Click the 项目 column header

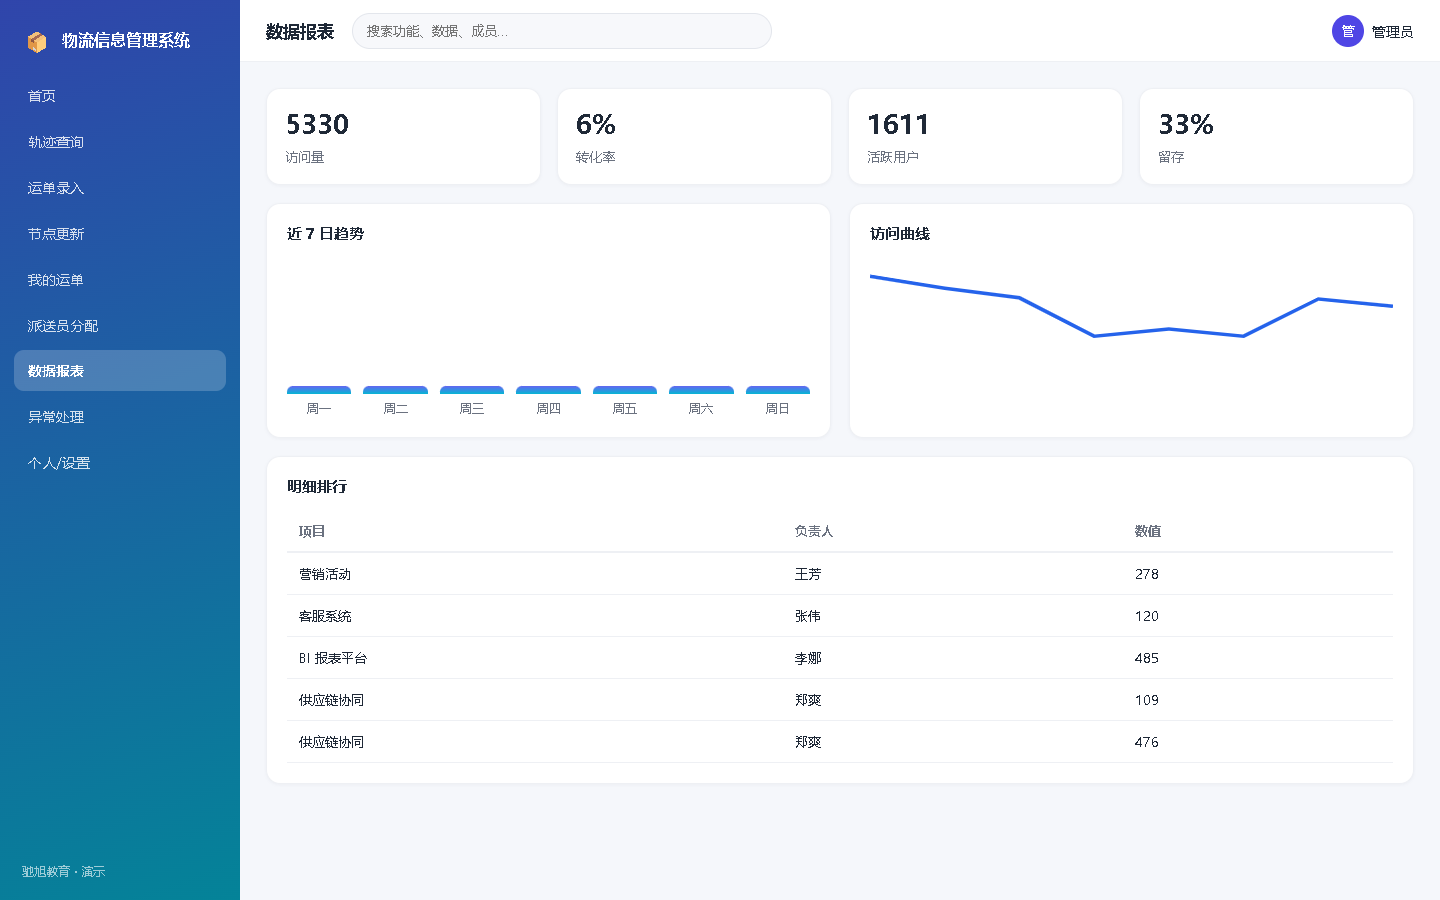tap(312, 531)
